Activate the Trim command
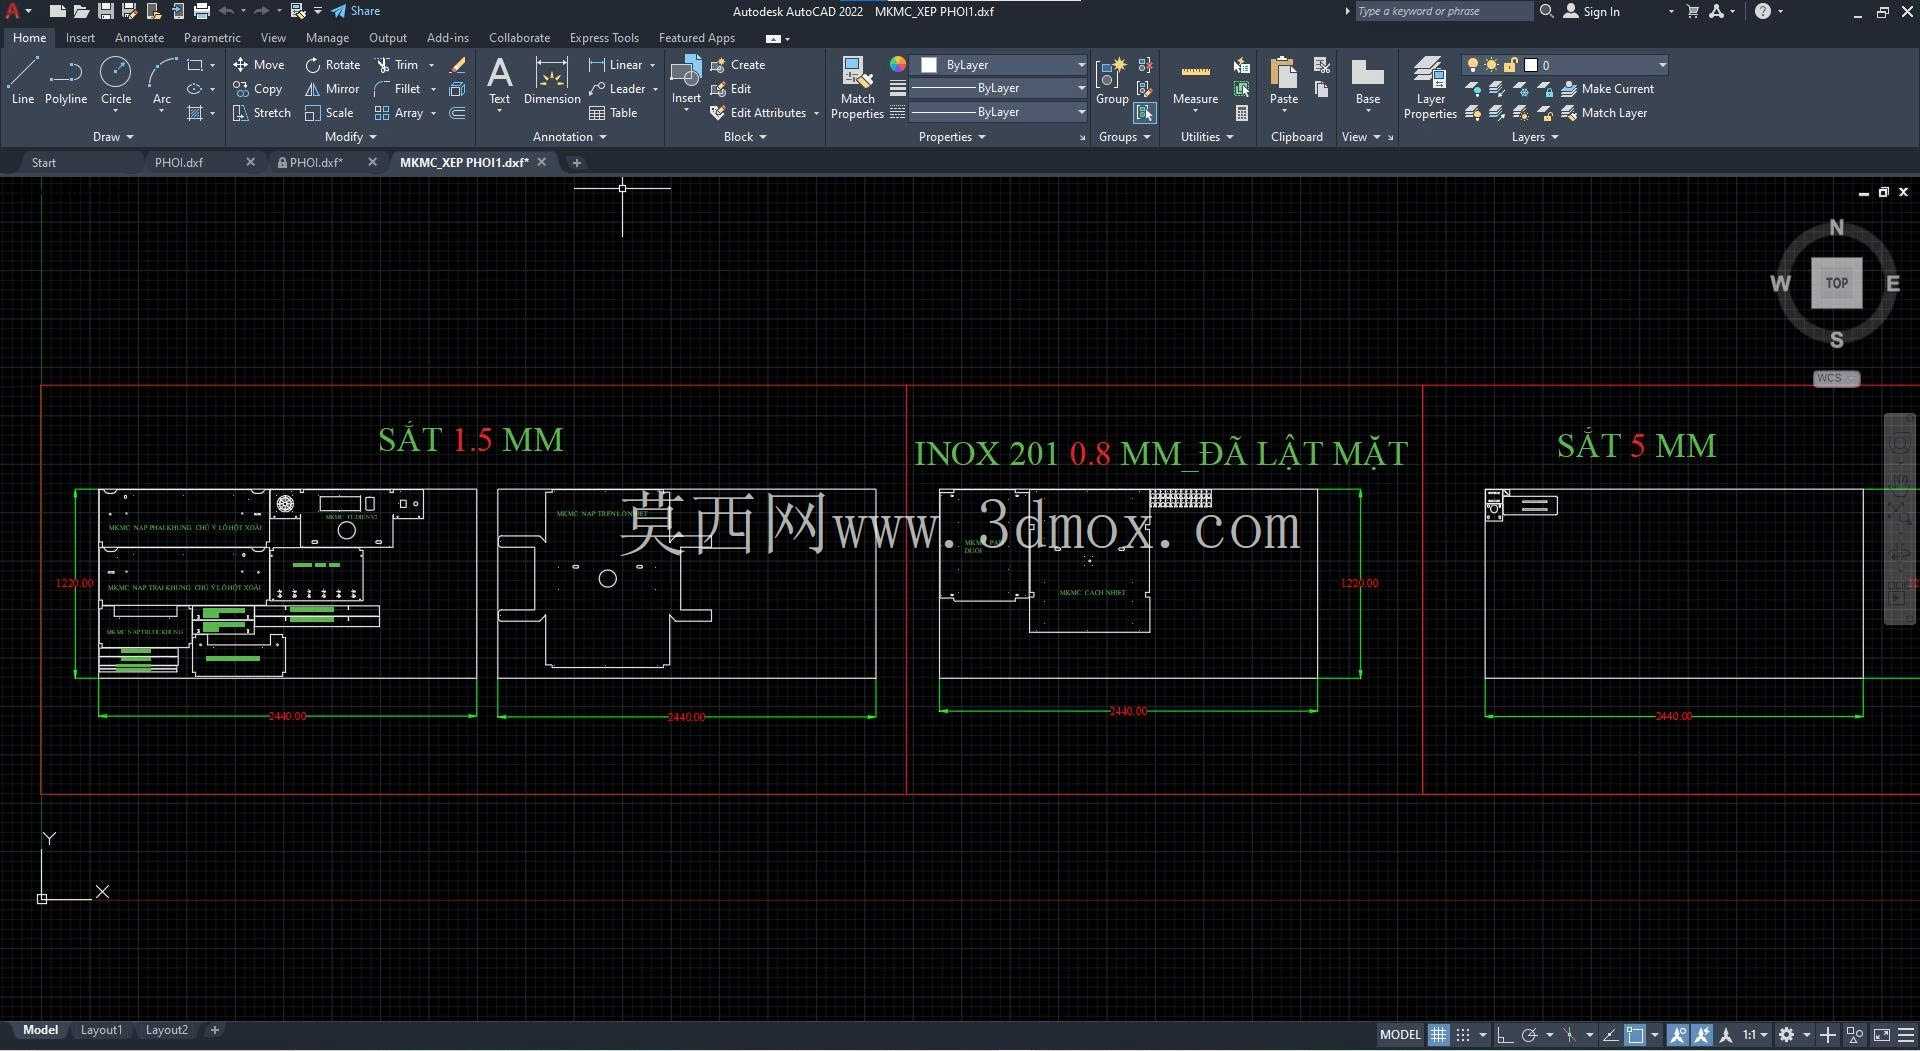This screenshot has height=1051, width=1920. point(397,64)
